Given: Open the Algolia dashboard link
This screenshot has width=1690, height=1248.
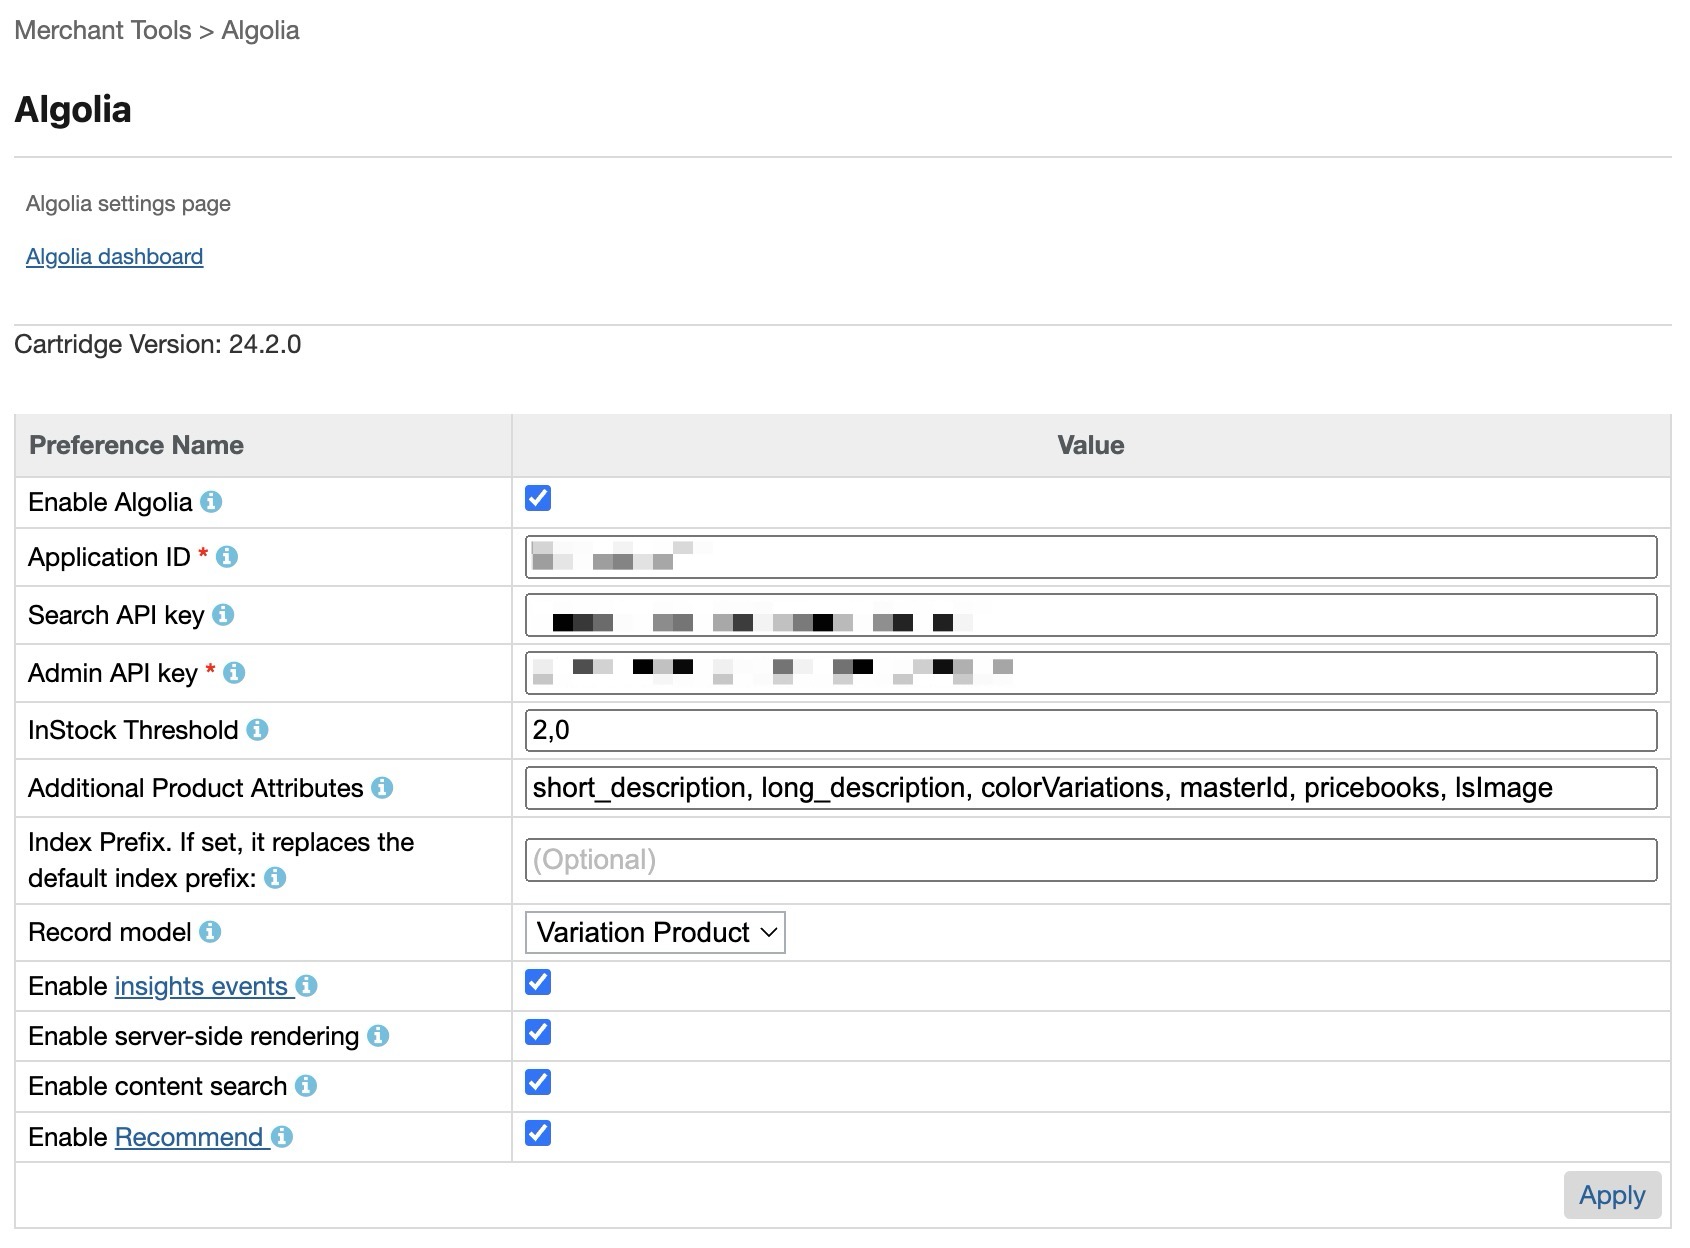Looking at the screenshot, I should coord(114,257).
